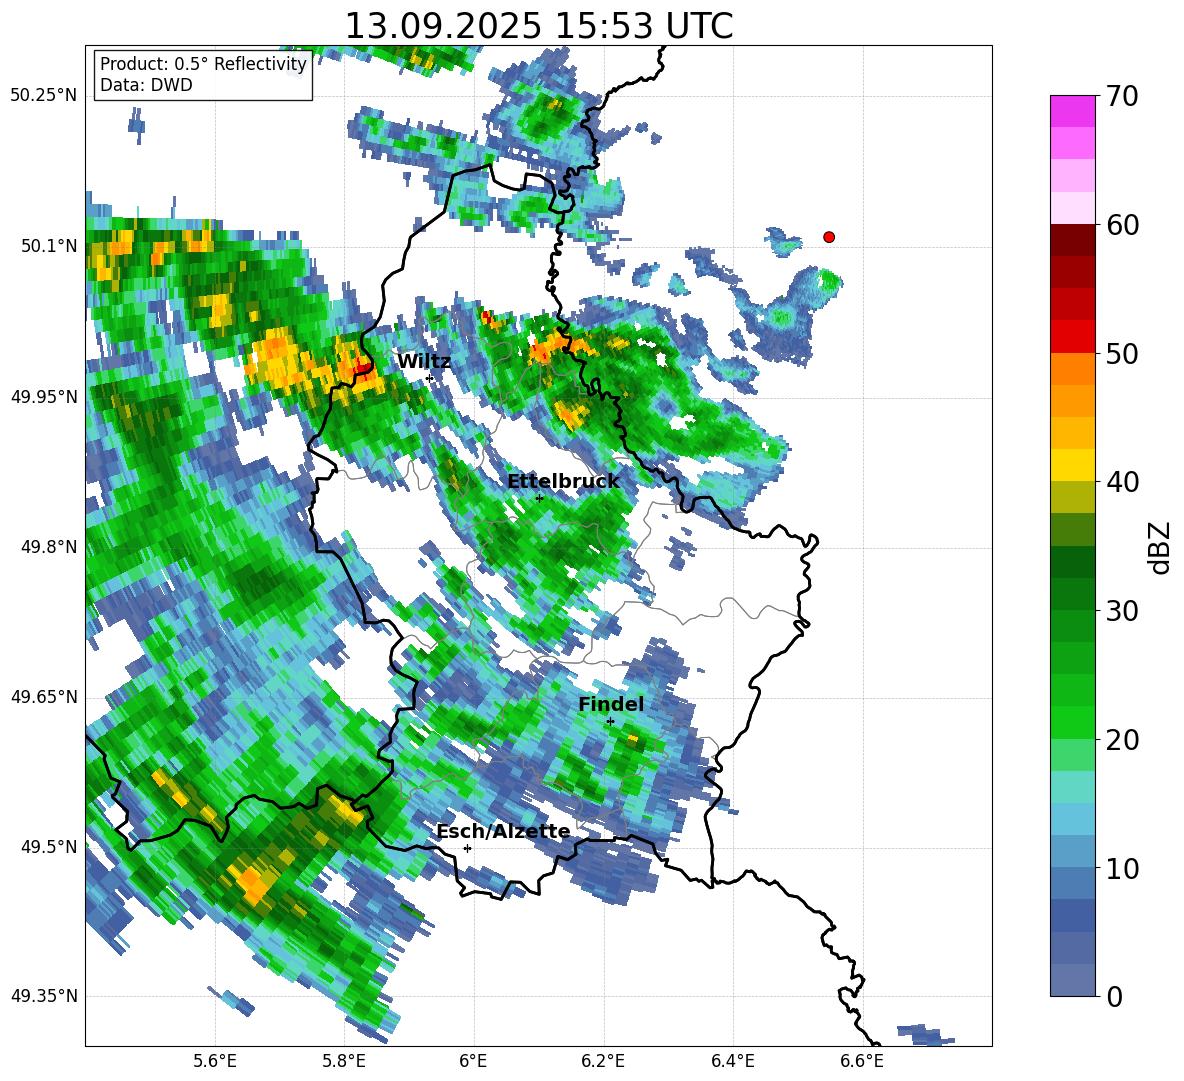Click the yellow colorbar swatch at 40

1072,465
